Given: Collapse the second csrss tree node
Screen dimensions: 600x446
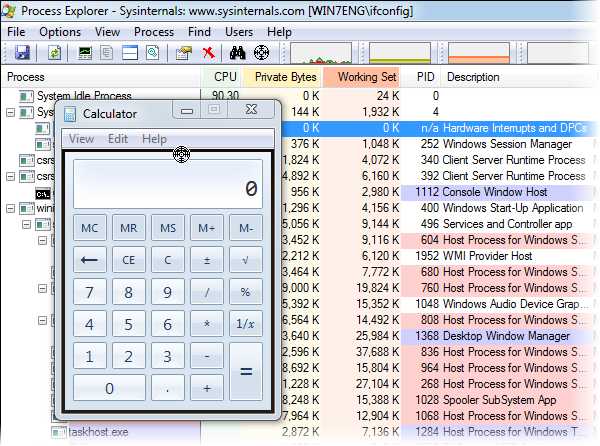Looking at the screenshot, I should (11, 176).
